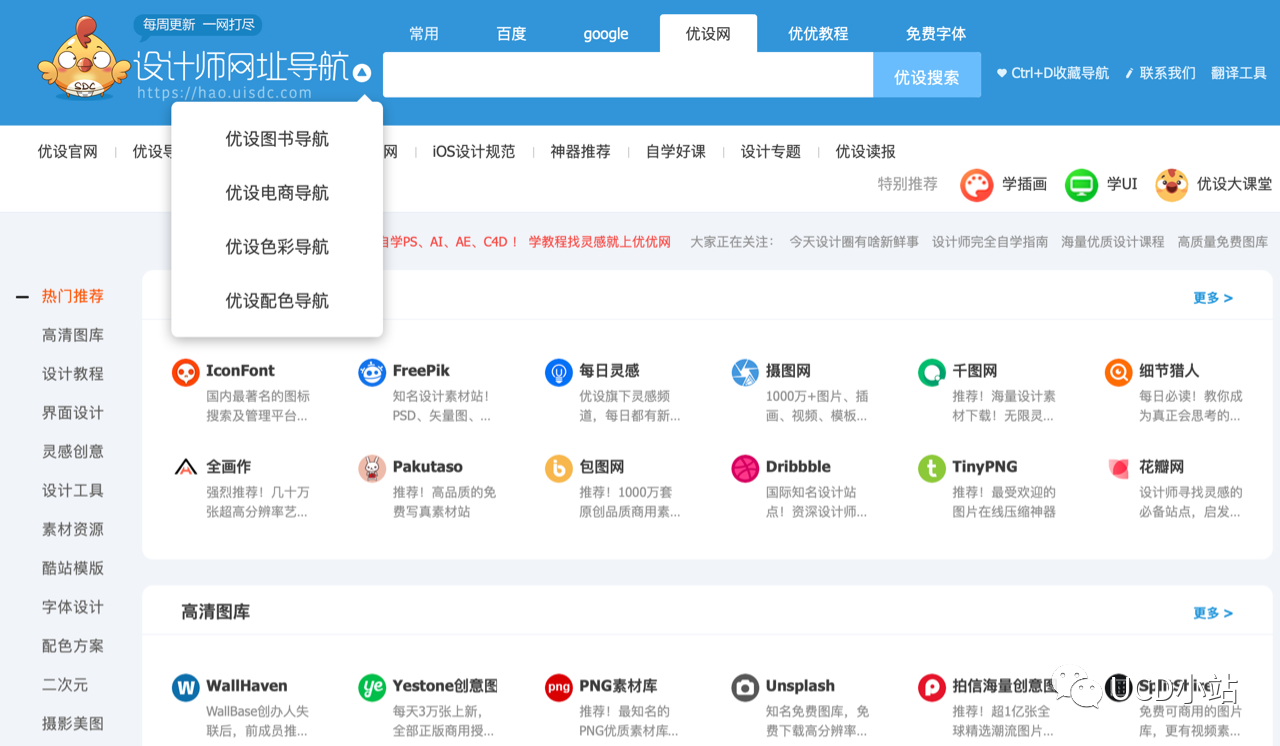Click the TinyPNG green icon
1280x746 pixels.
(x=932, y=468)
